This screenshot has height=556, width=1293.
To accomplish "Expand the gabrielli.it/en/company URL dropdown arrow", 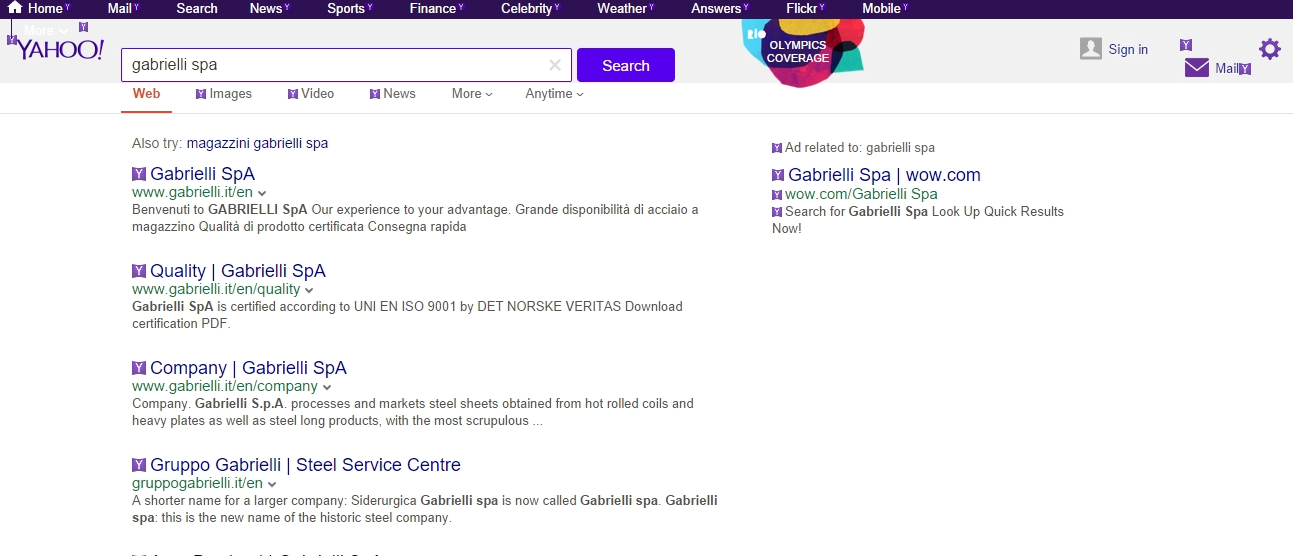I will coord(327,387).
